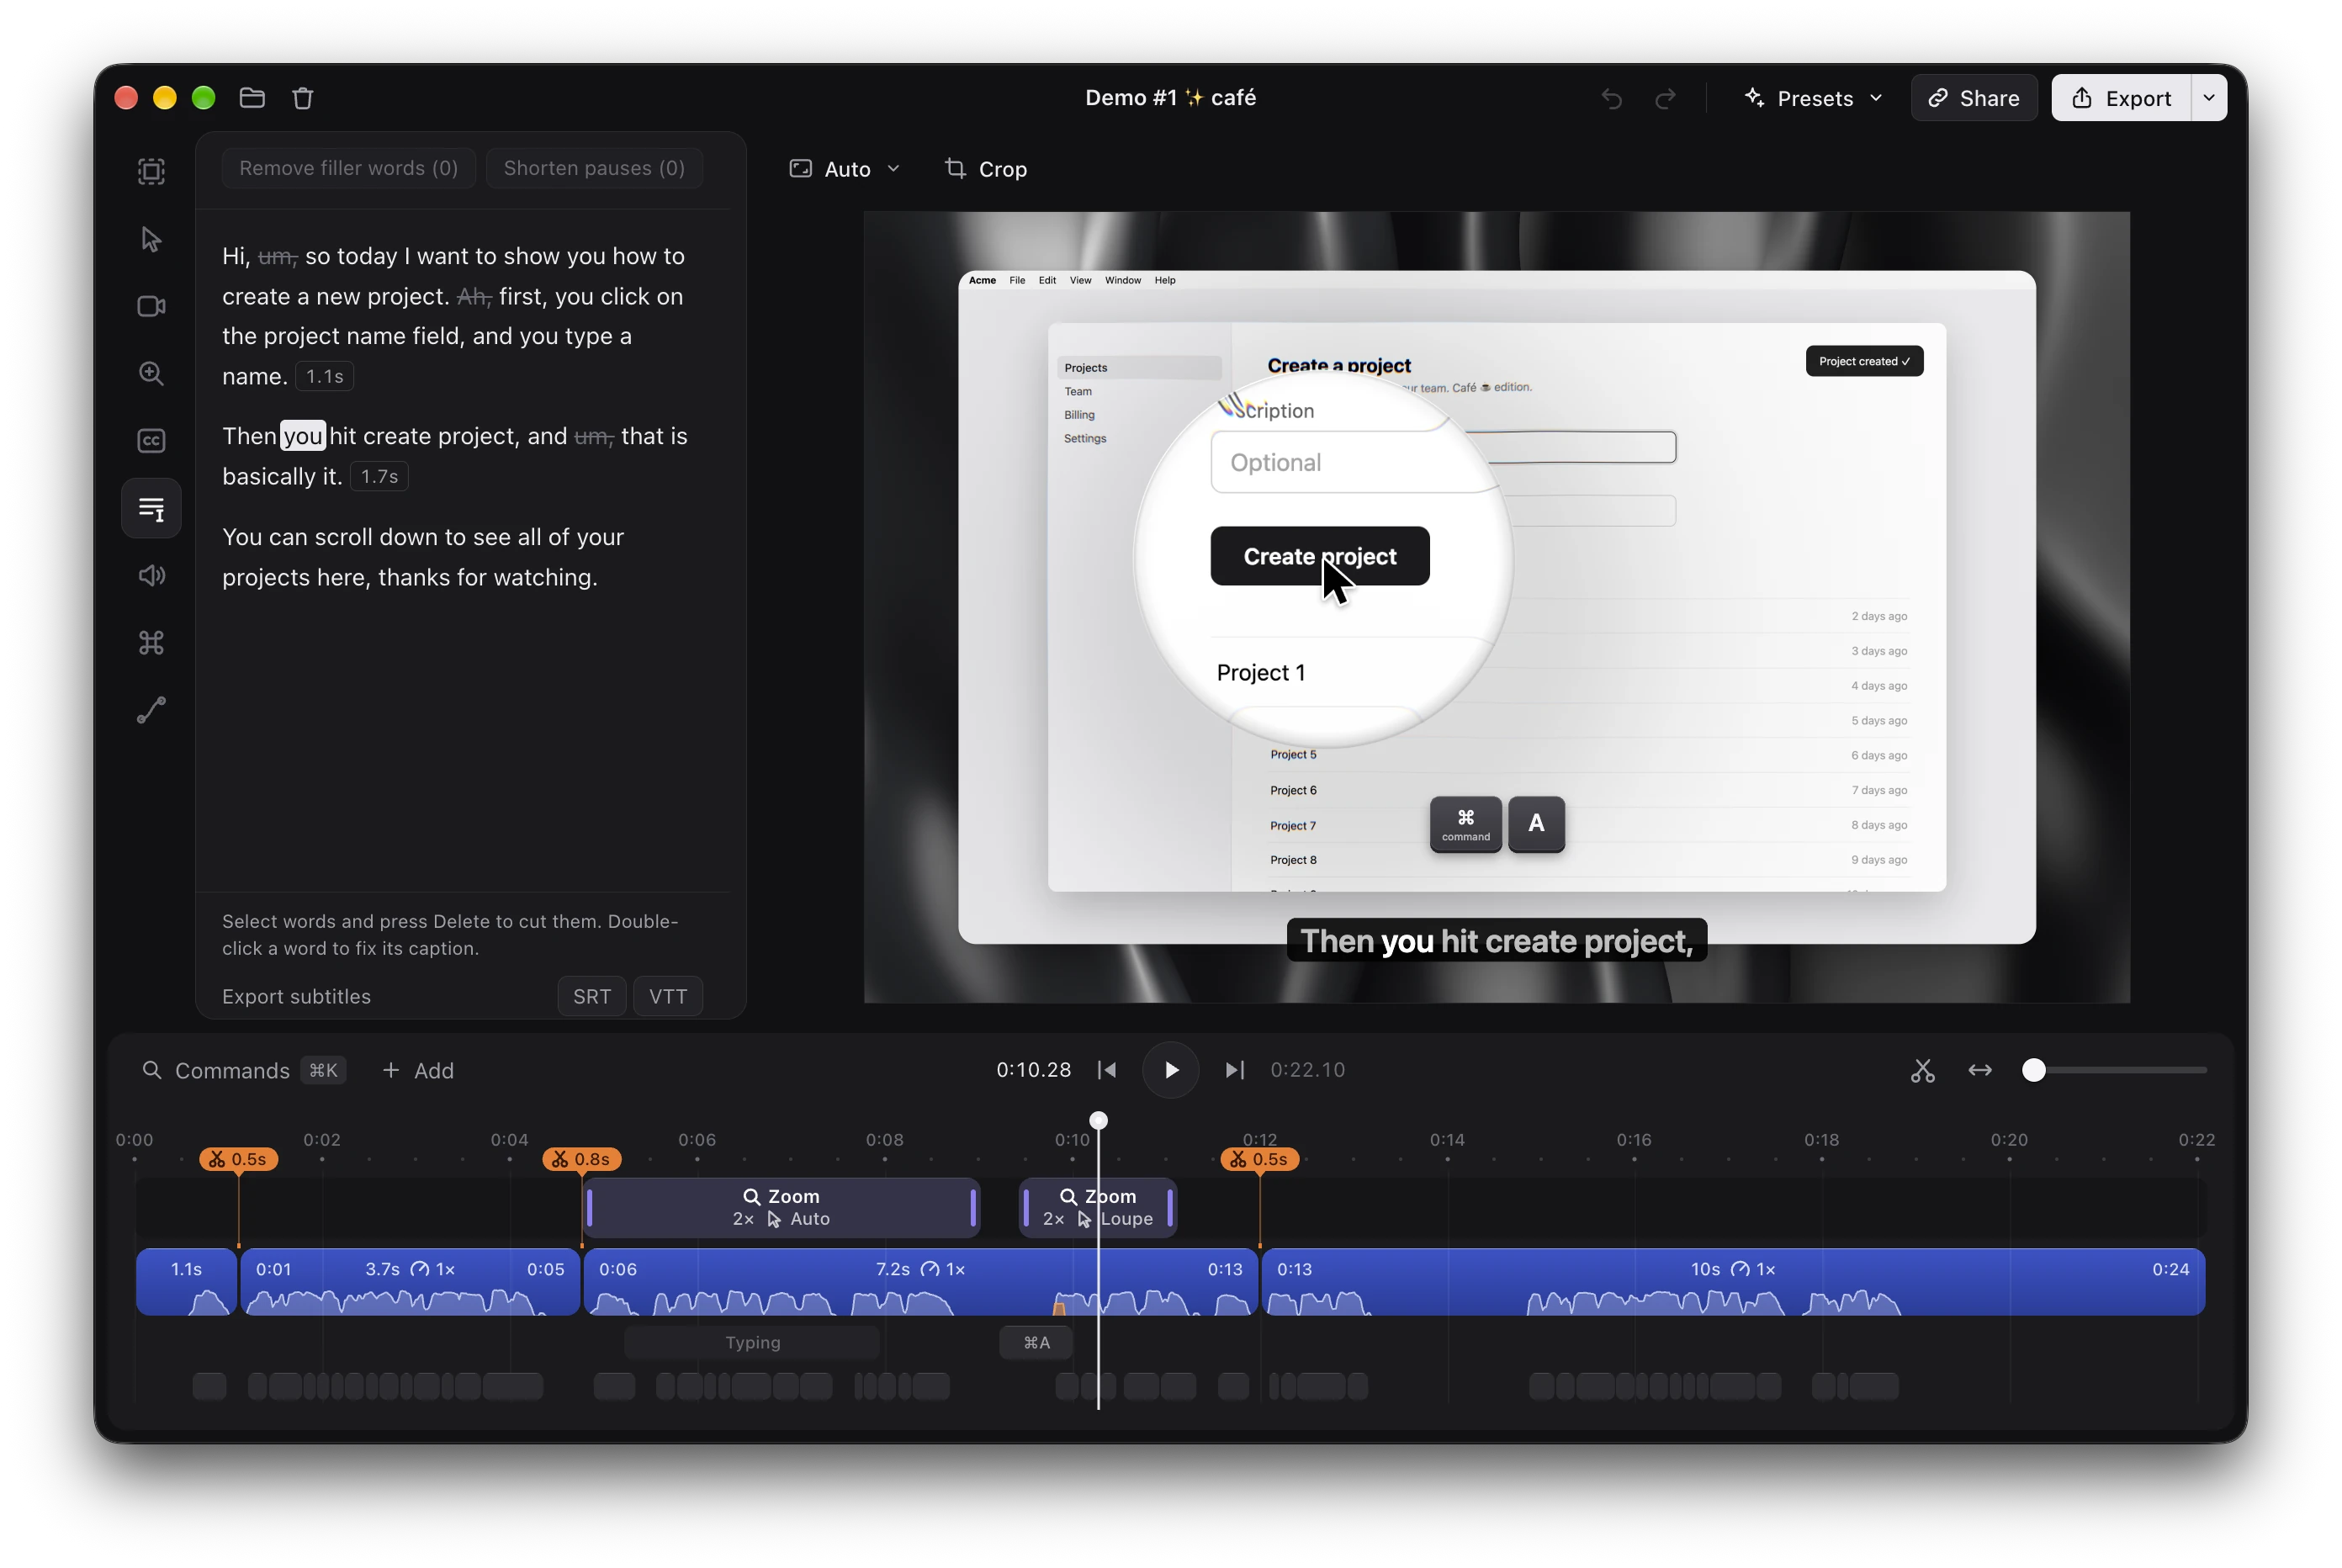Open the captions CC sidebar icon
2342x1568 pixels.
[x=151, y=440]
